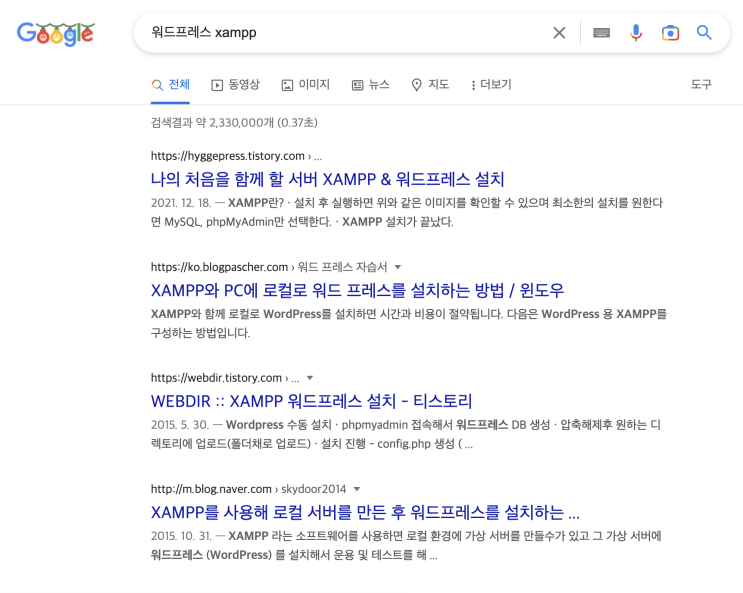Open the on-screen keyboard input tool
The image size is (743, 593).
tap(601, 33)
